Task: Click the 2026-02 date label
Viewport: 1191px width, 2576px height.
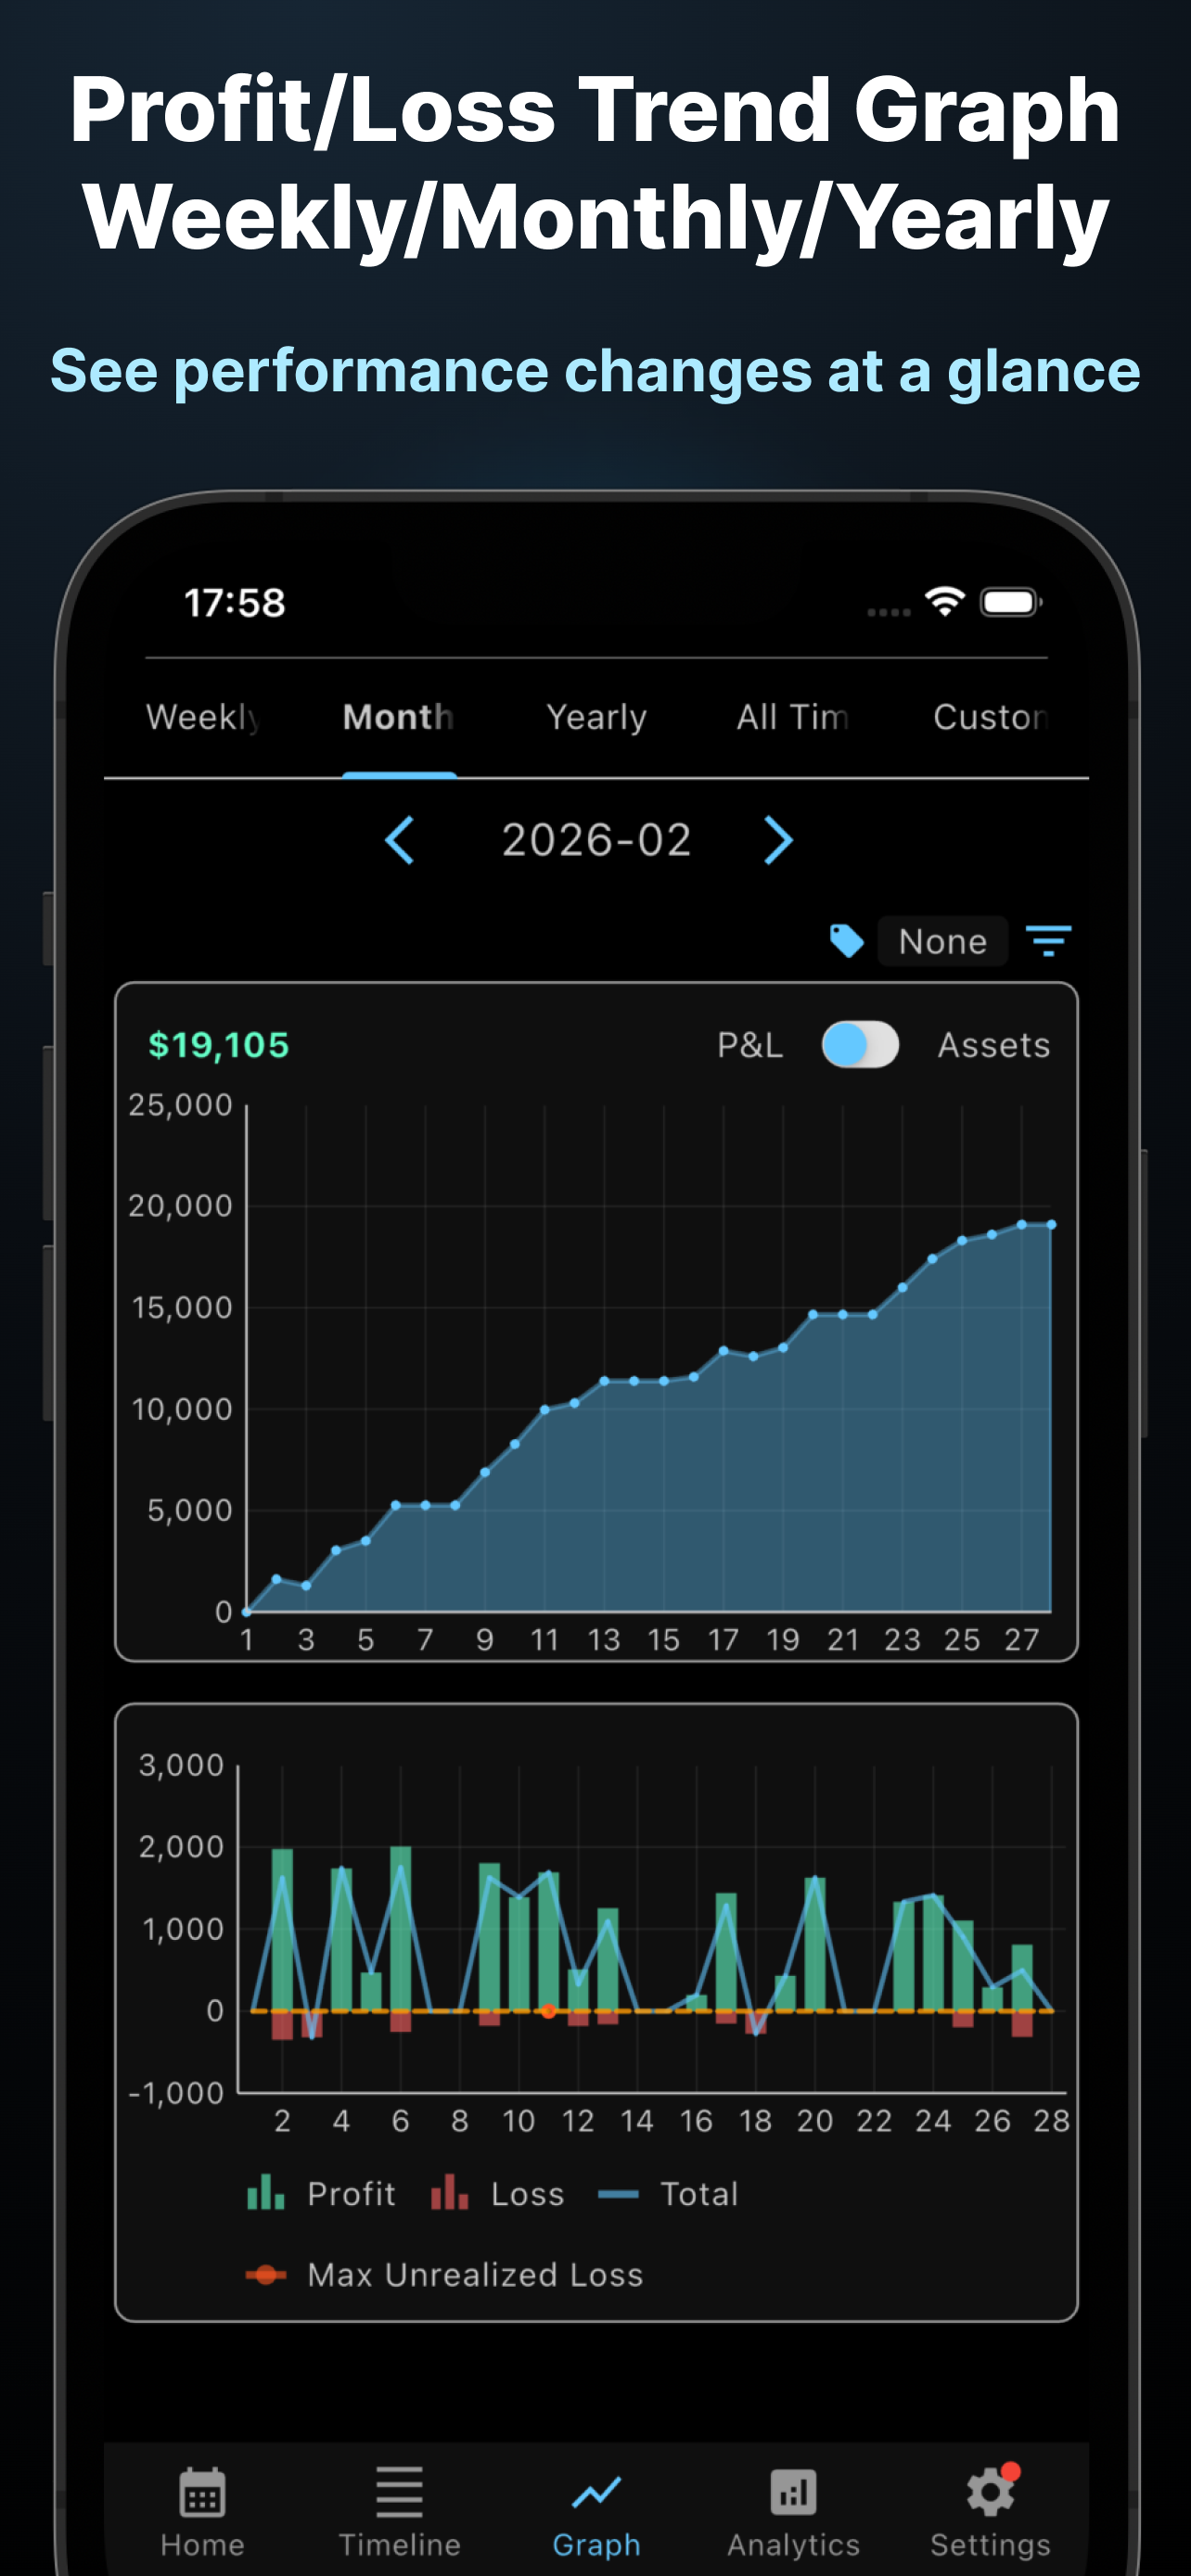Action: point(597,840)
